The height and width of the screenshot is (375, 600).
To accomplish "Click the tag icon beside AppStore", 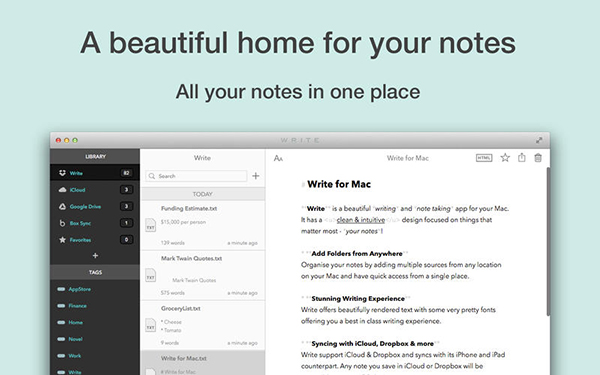I will [x=61, y=289].
